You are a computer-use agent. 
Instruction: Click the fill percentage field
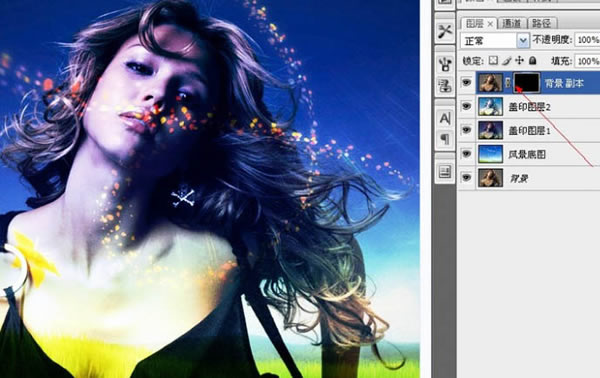pyautogui.click(x=587, y=61)
